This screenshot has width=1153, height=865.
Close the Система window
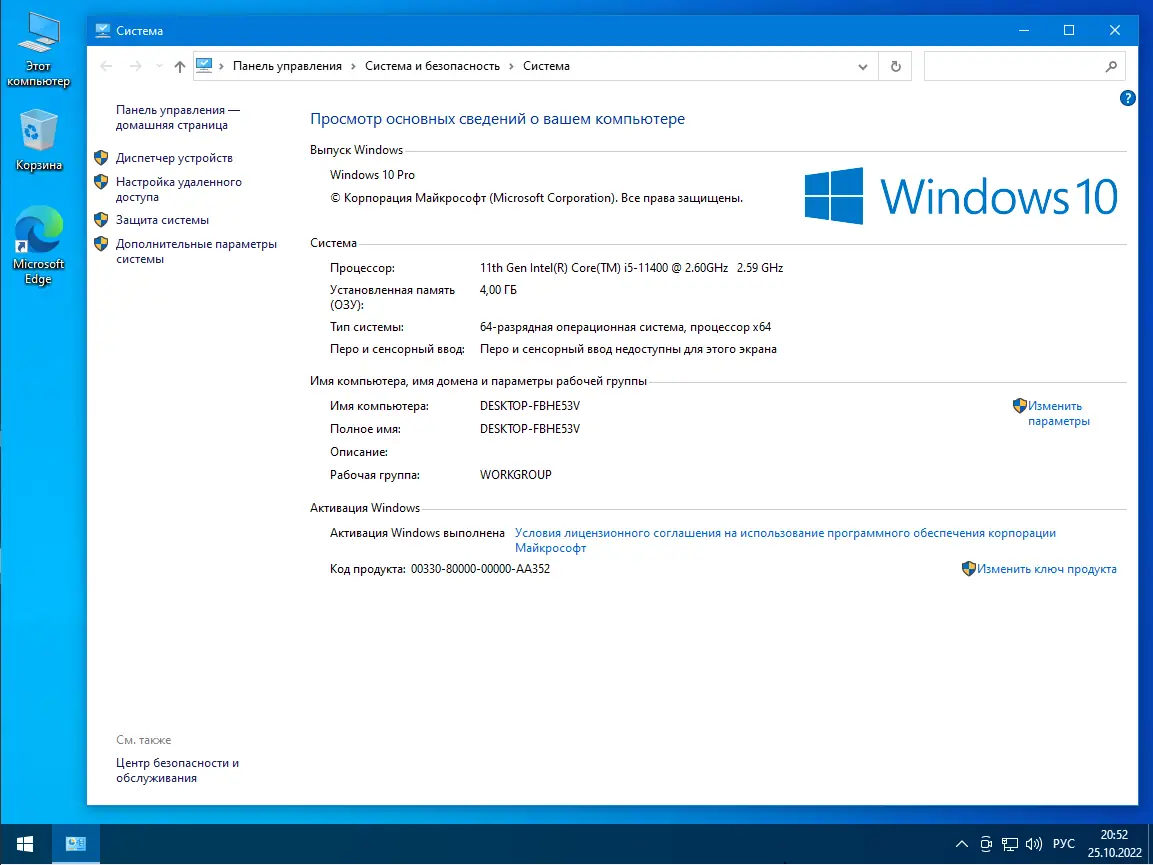click(x=1115, y=30)
